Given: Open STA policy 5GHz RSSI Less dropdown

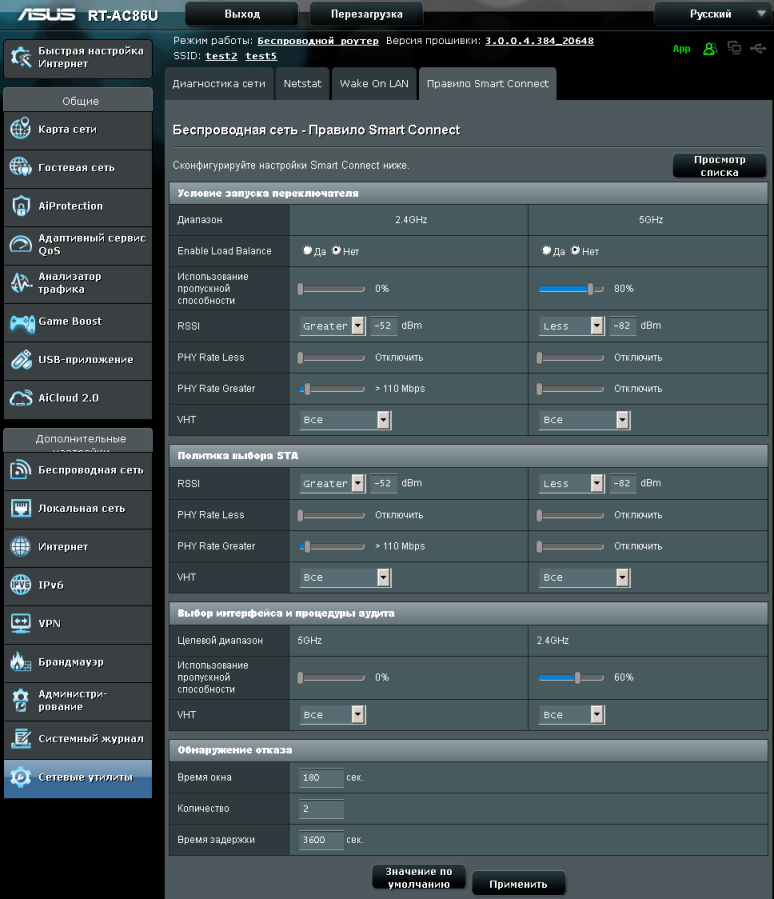Looking at the screenshot, I should (571, 483).
